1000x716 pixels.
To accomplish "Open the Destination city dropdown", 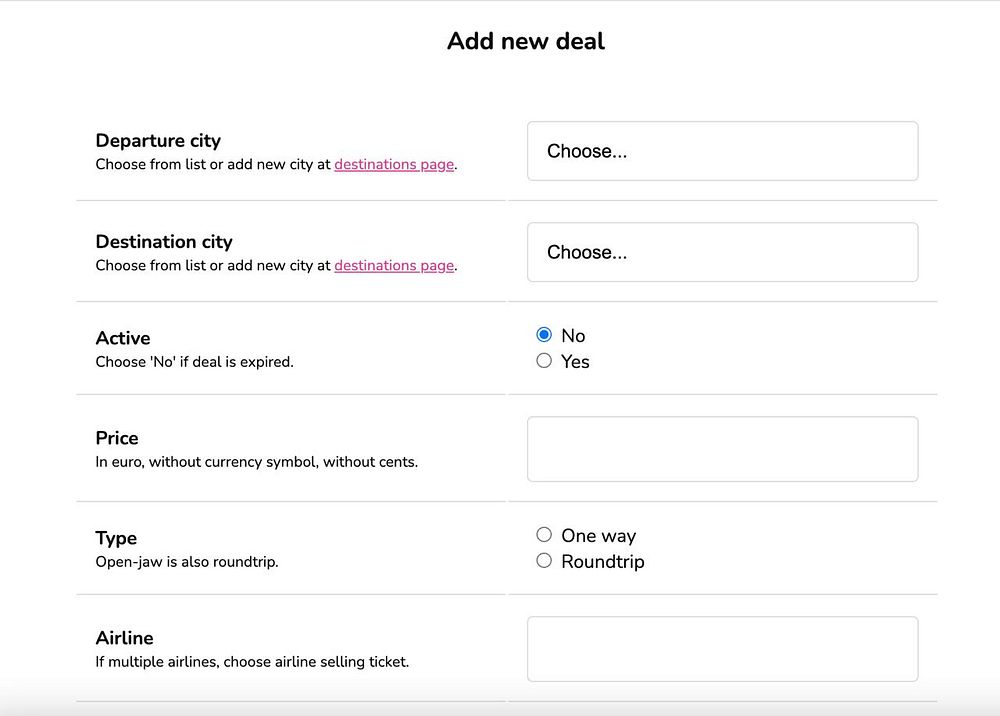I will point(722,252).
